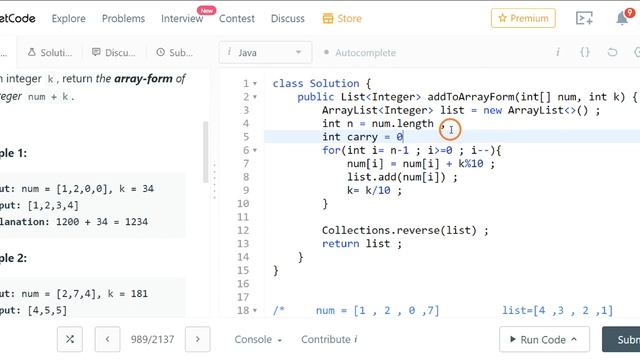Click 'Collections.reverse(list) ;' on line 12
The width and height of the screenshot is (640, 360).
pos(405,231)
